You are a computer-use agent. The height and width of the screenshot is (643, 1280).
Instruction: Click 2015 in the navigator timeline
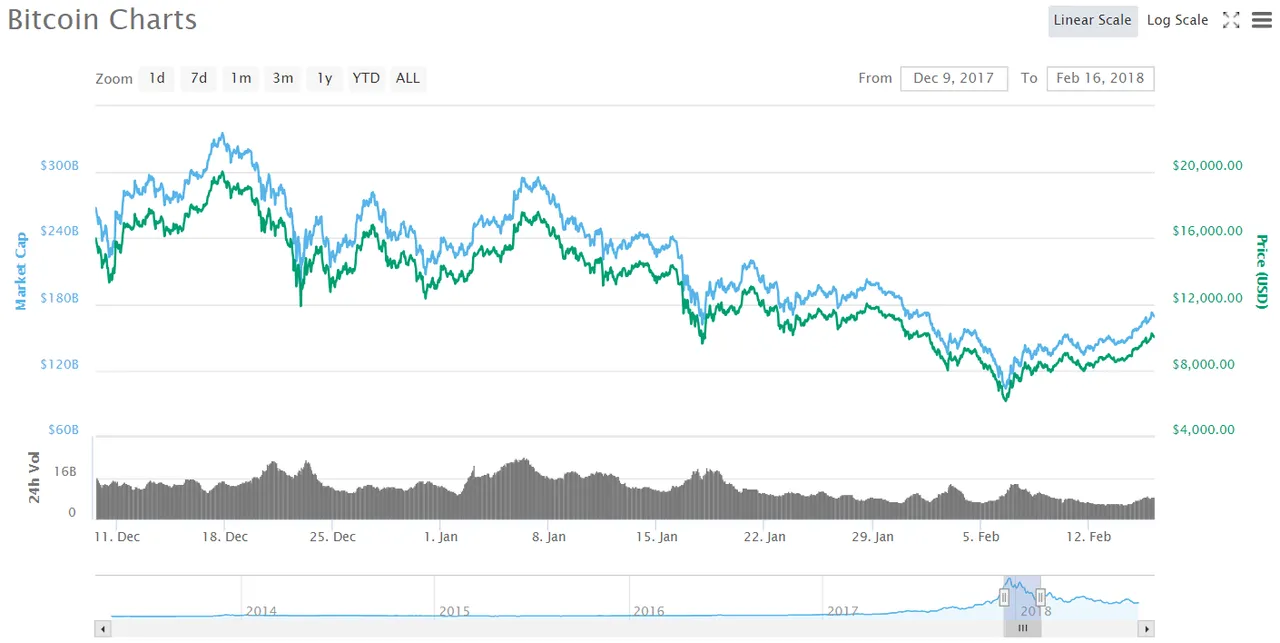(455, 610)
